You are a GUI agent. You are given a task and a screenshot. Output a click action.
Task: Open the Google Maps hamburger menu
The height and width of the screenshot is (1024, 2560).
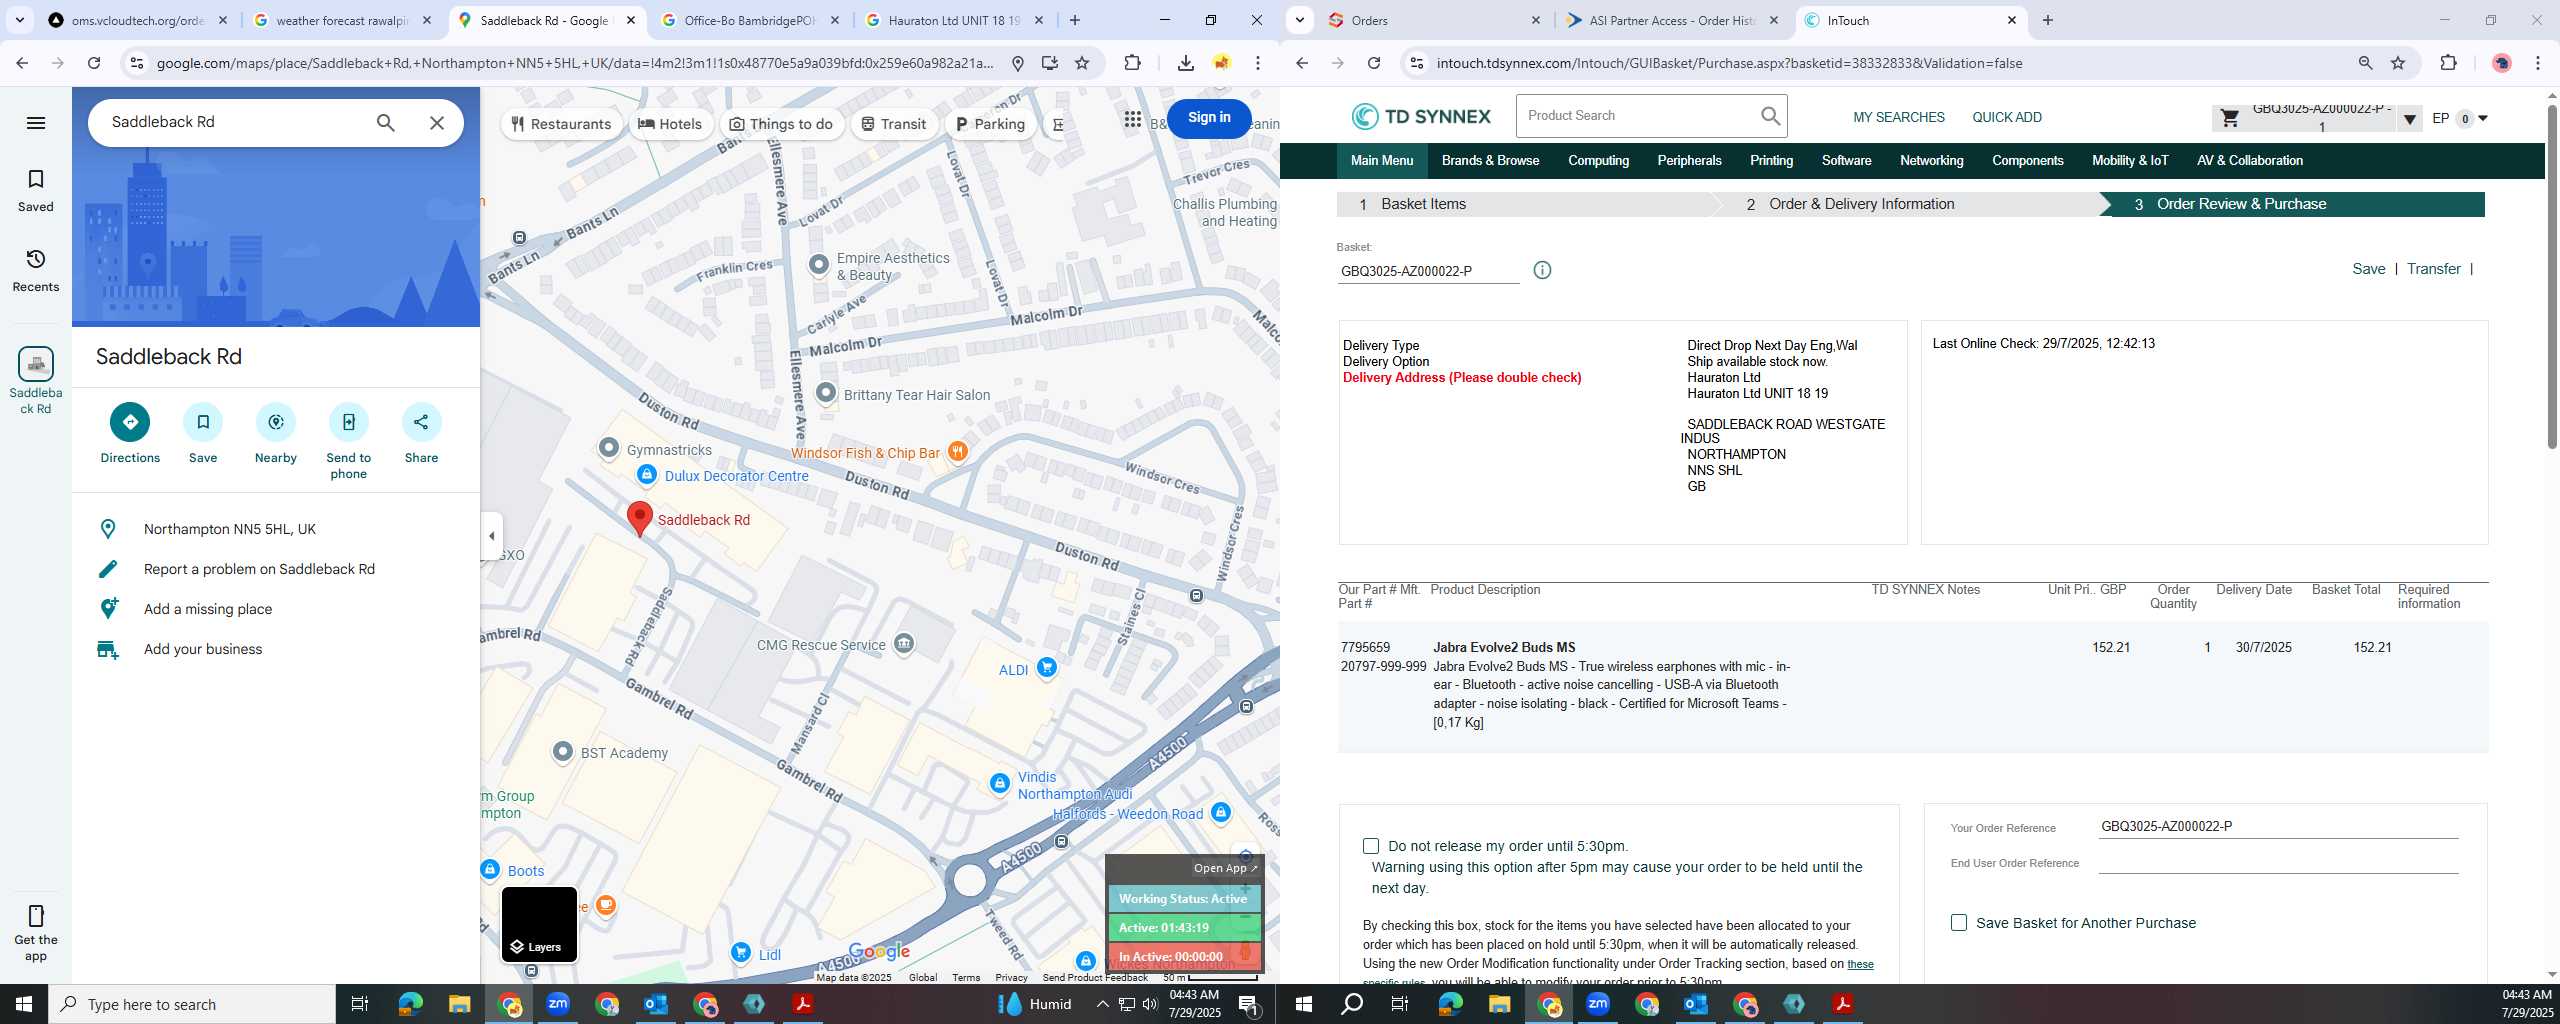pyautogui.click(x=36, y=123)
